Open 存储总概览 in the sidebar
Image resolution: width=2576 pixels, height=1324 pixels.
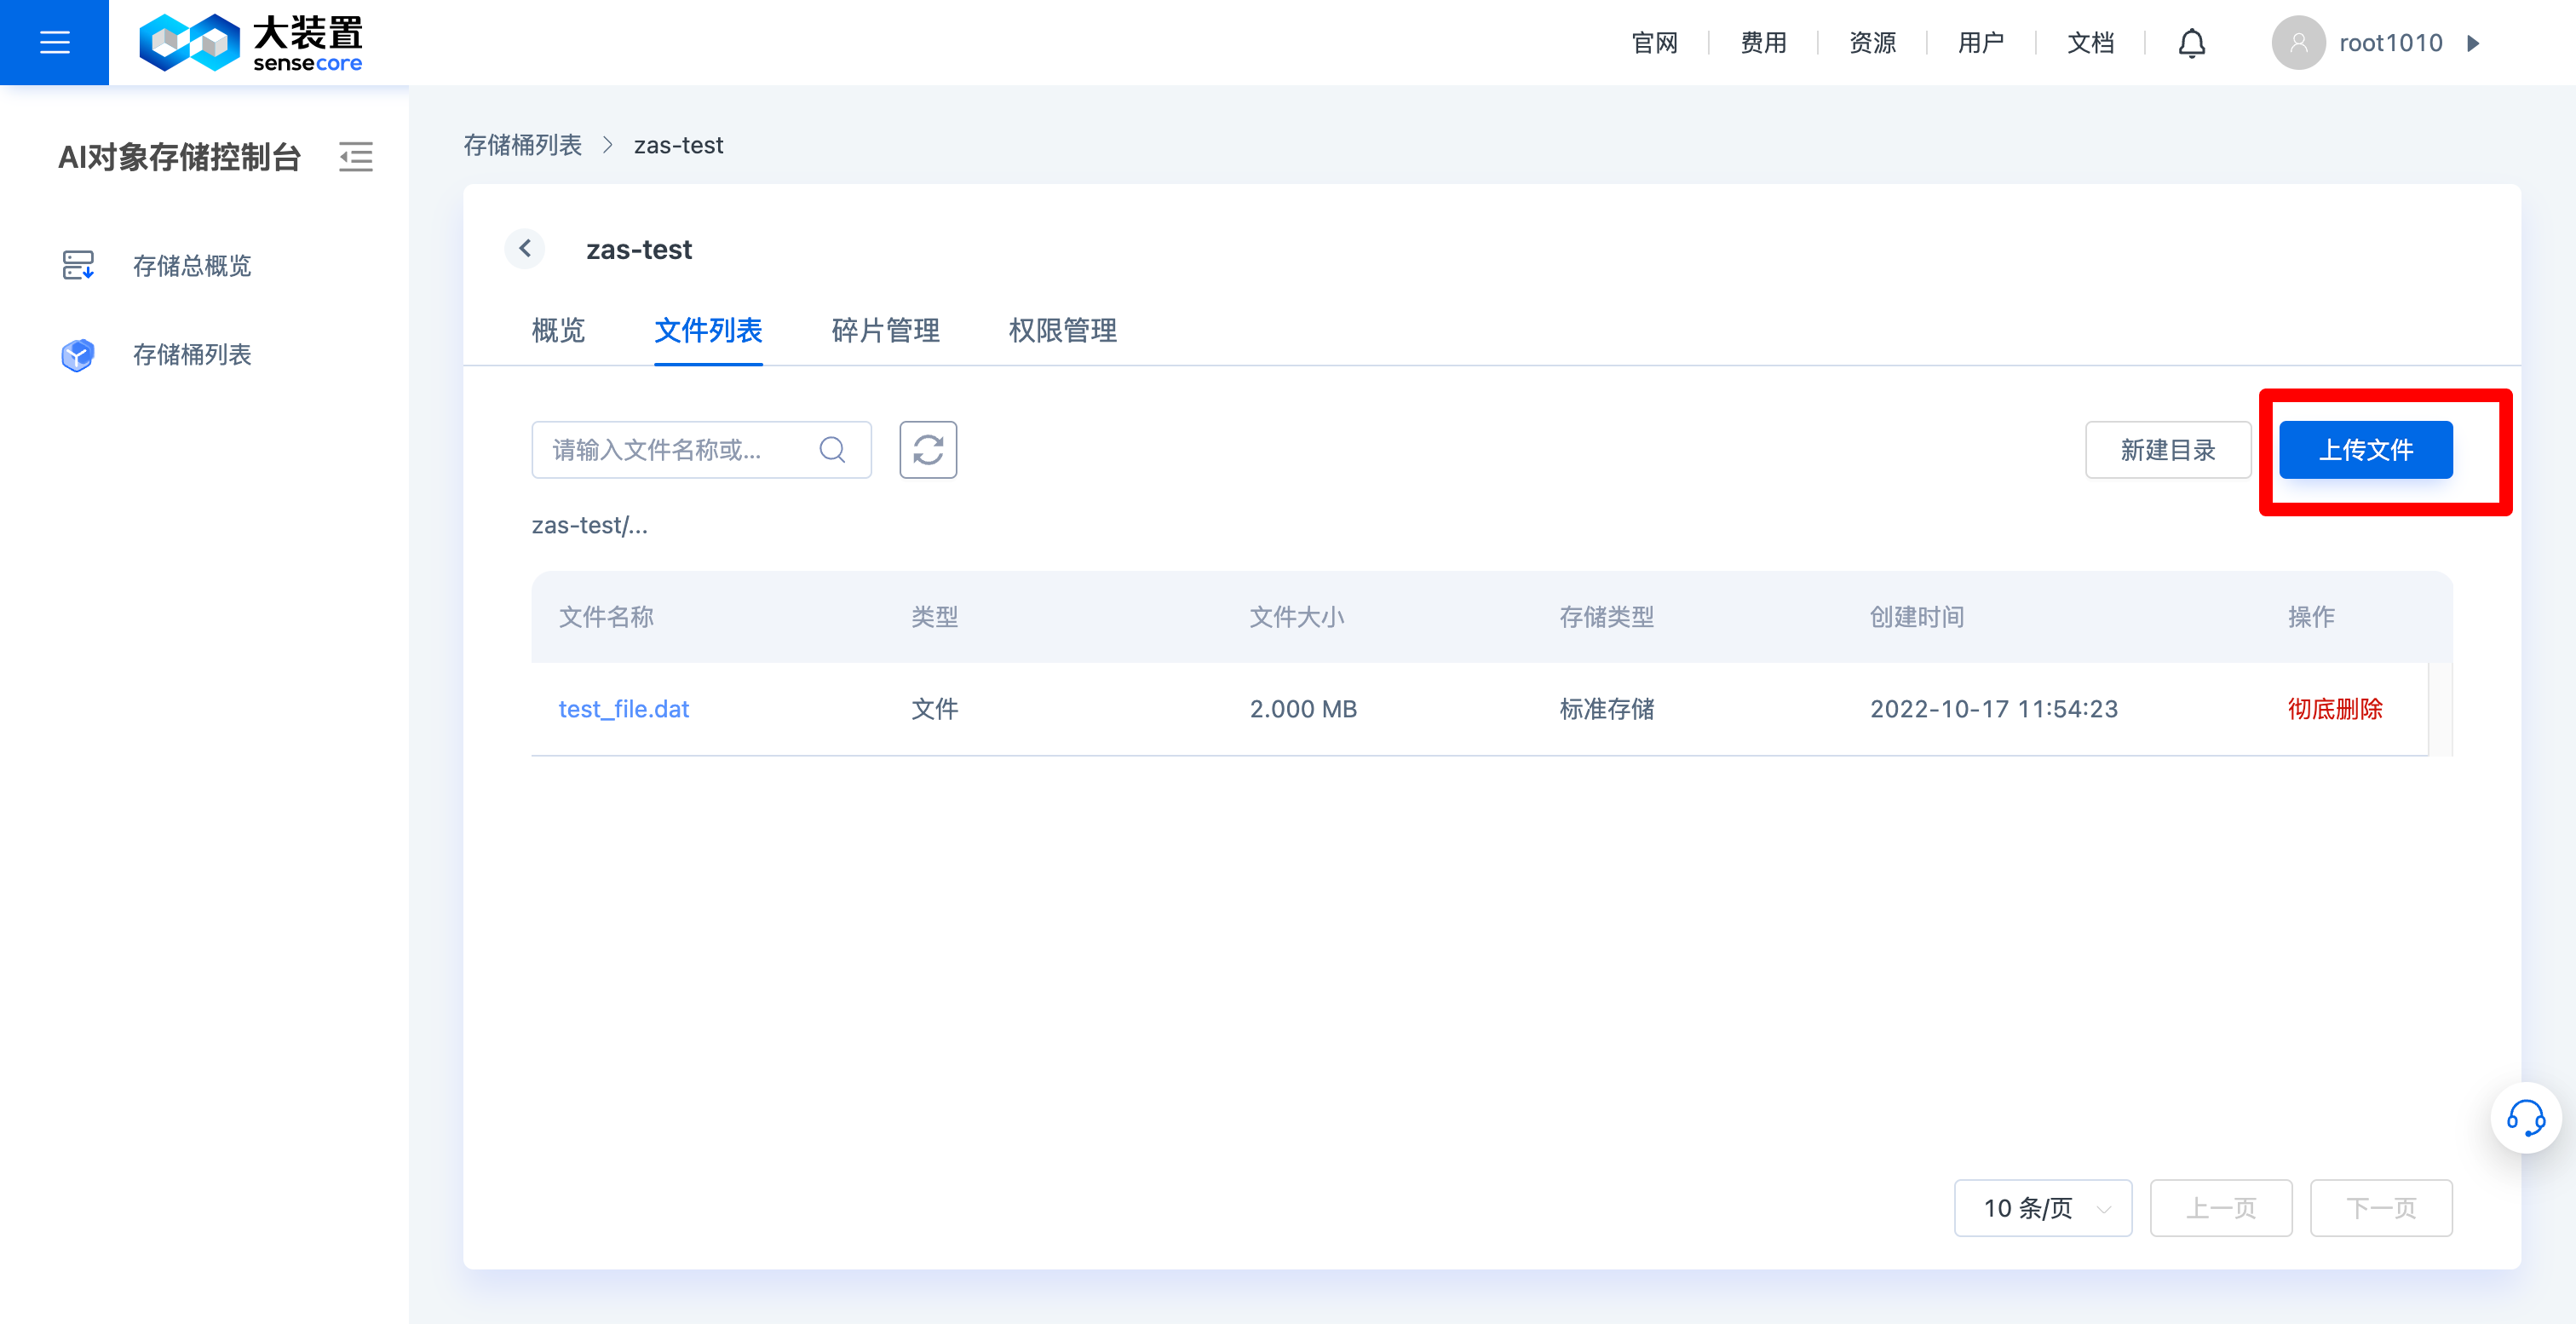[x=192, y=265]
